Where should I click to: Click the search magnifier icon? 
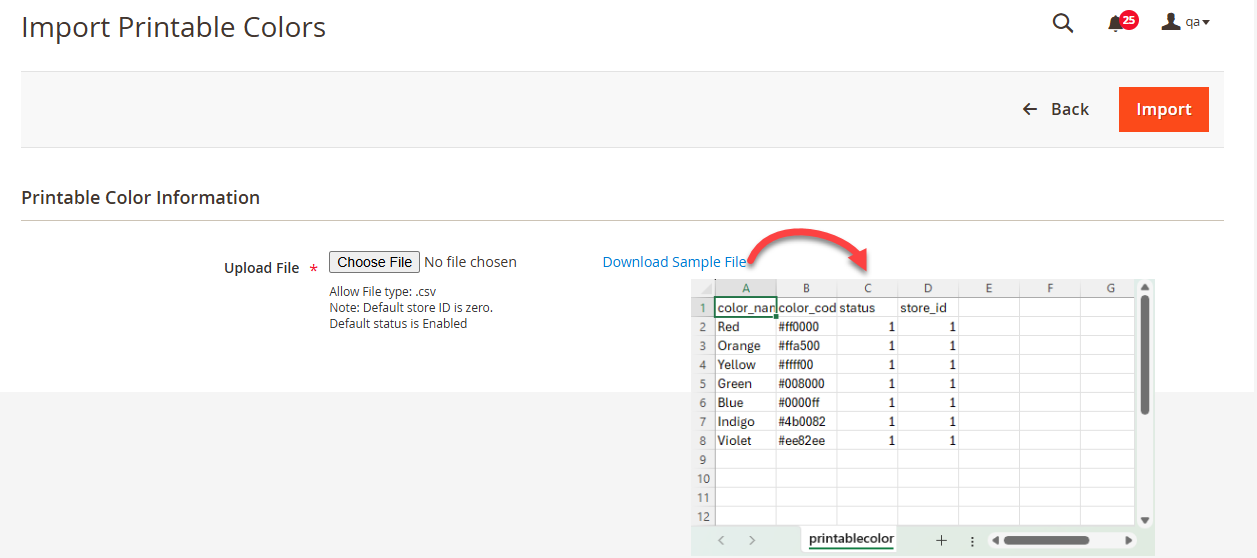[x=1062, y=23]
